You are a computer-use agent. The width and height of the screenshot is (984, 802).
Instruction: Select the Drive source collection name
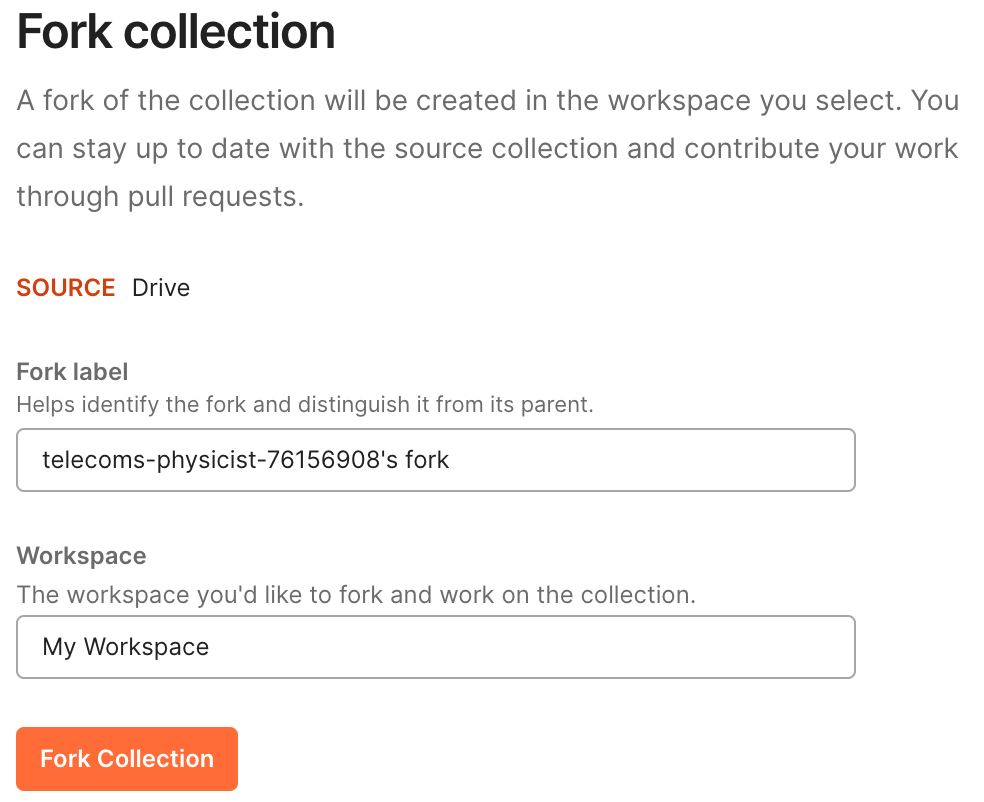coord(161,288)
